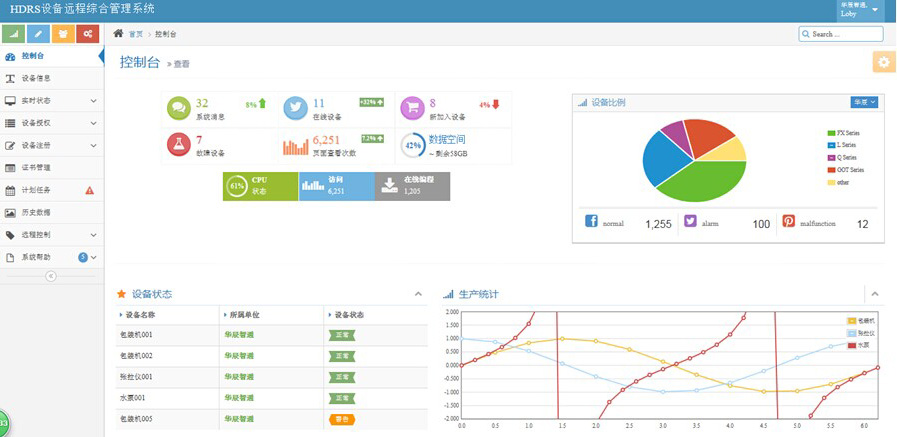Click the green chat bubble system messages icon

coord(179,108)
